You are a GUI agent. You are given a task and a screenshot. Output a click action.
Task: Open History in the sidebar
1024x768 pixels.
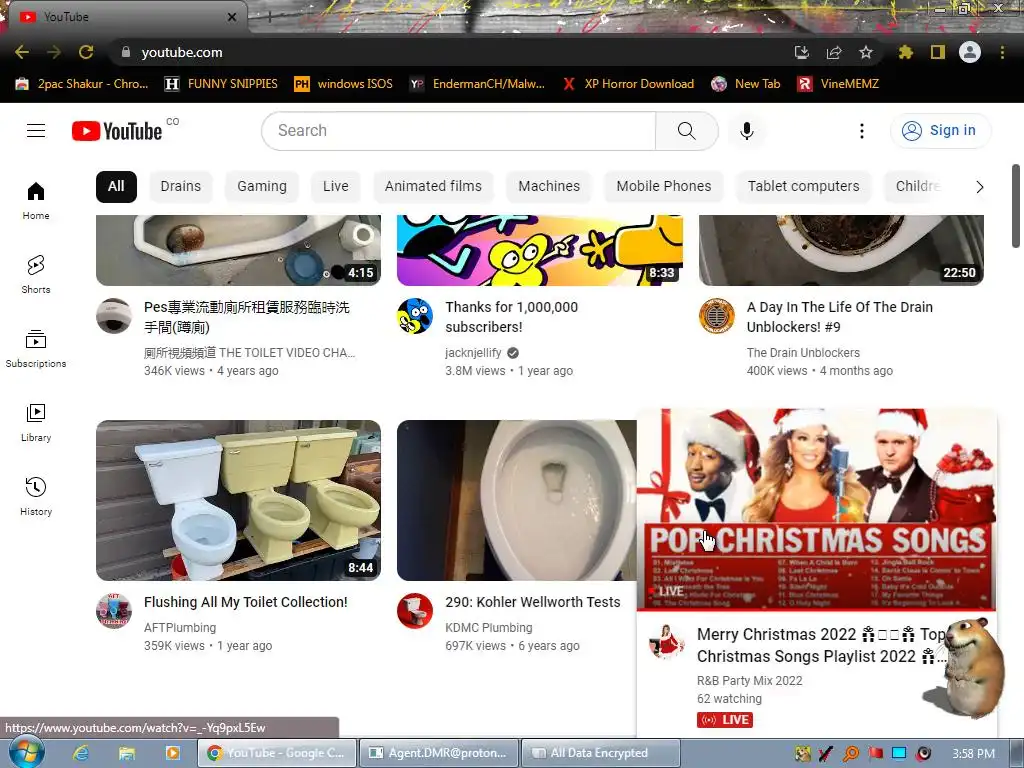coord(36,496)
